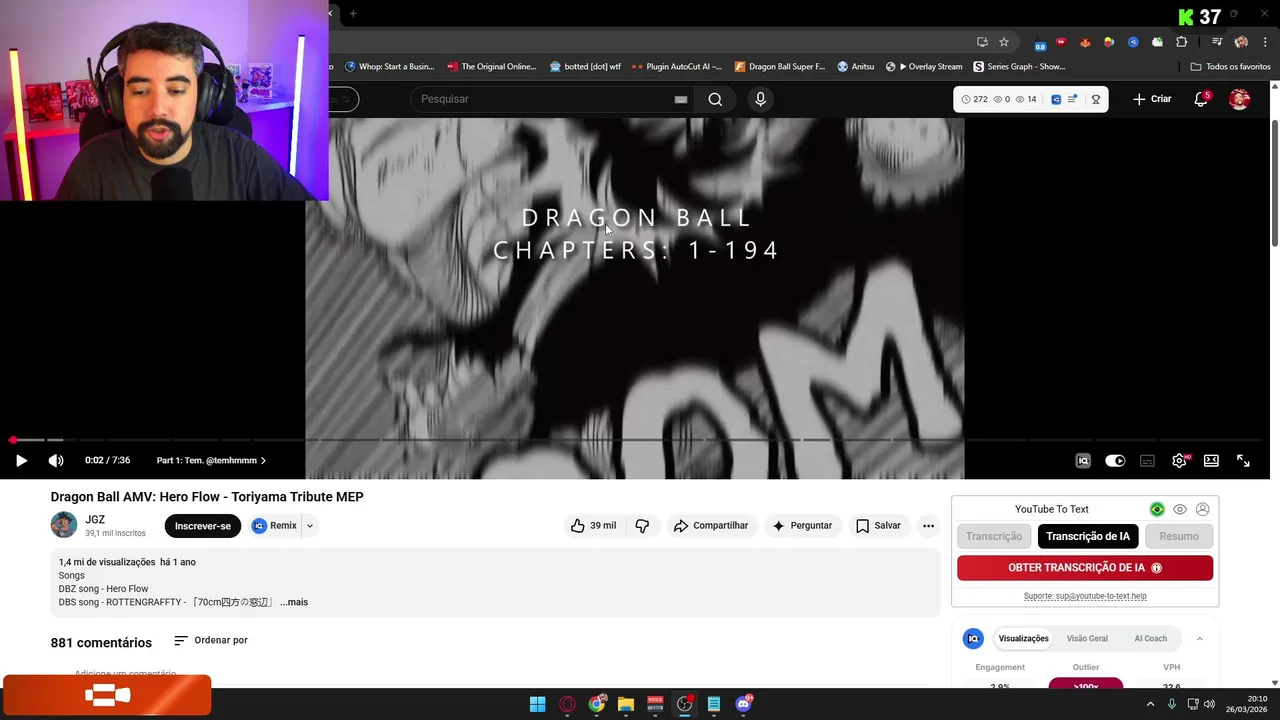Select the Visualizações tab
The width and height of the screenshot is (1280, 720).
(1023, 638)
